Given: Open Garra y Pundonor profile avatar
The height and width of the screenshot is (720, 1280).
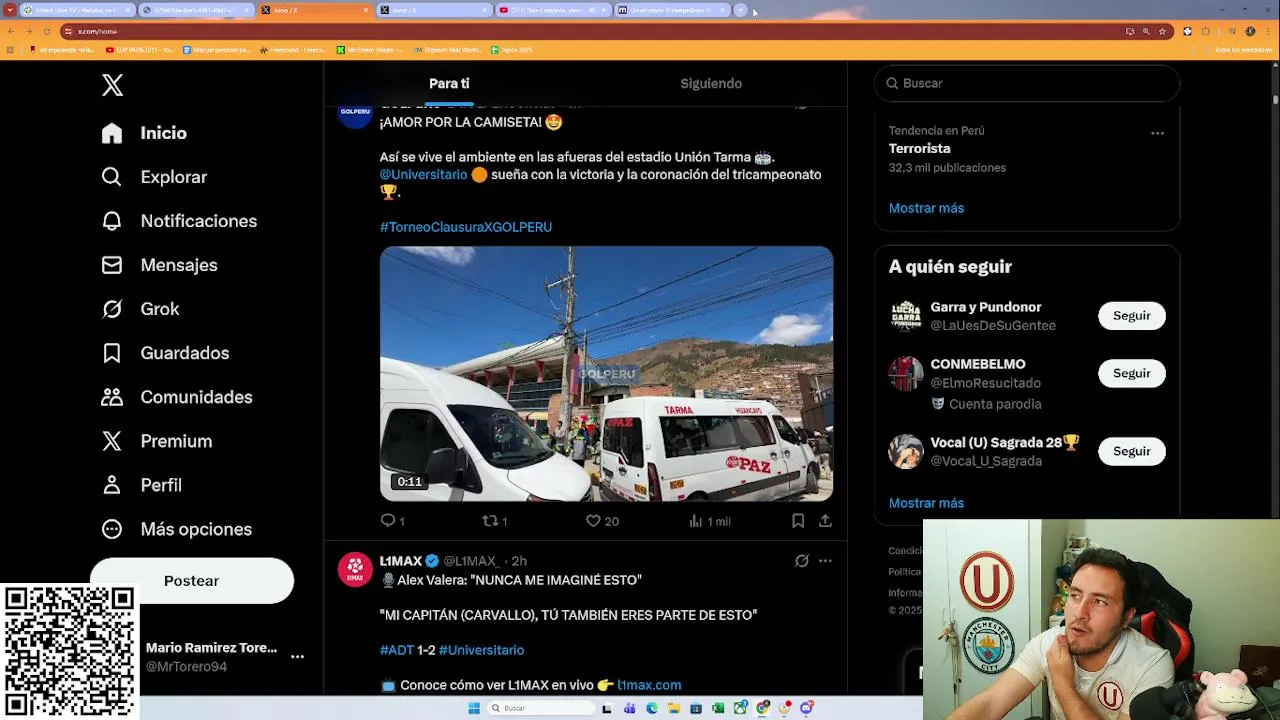Looking at the screenshot, I should tap(906, 316).
